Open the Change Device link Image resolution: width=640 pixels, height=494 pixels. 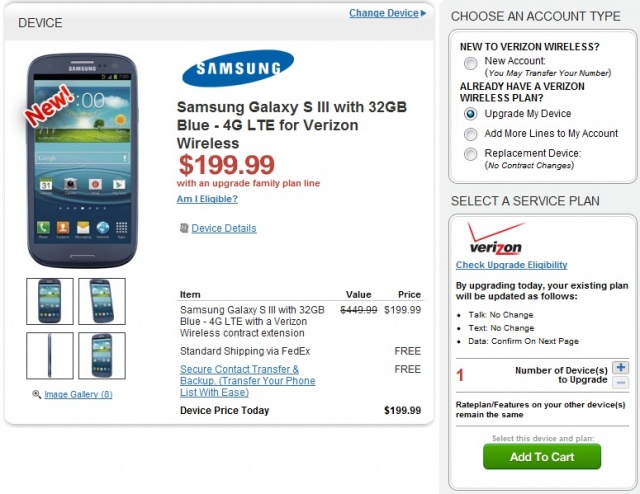click(x=384, y=13)
